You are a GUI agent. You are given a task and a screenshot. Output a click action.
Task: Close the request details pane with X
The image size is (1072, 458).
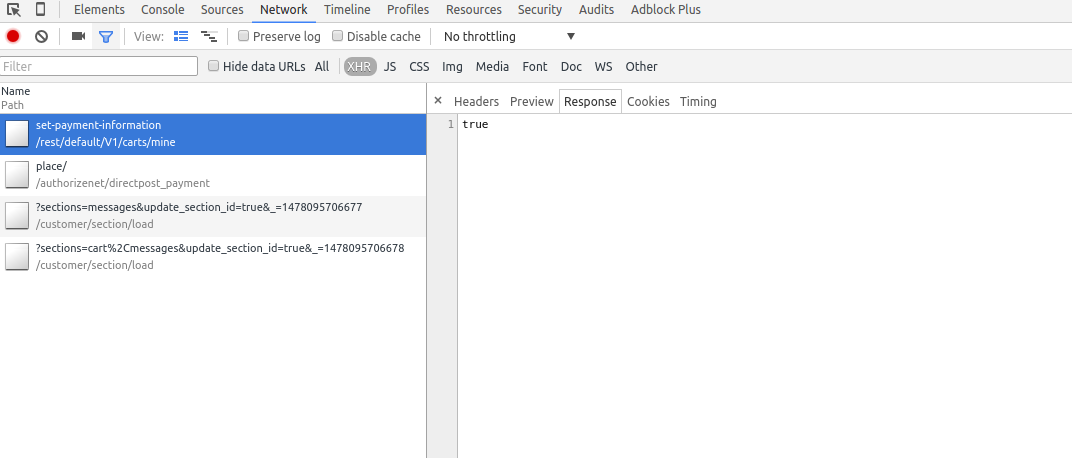[x=438, y=100]
